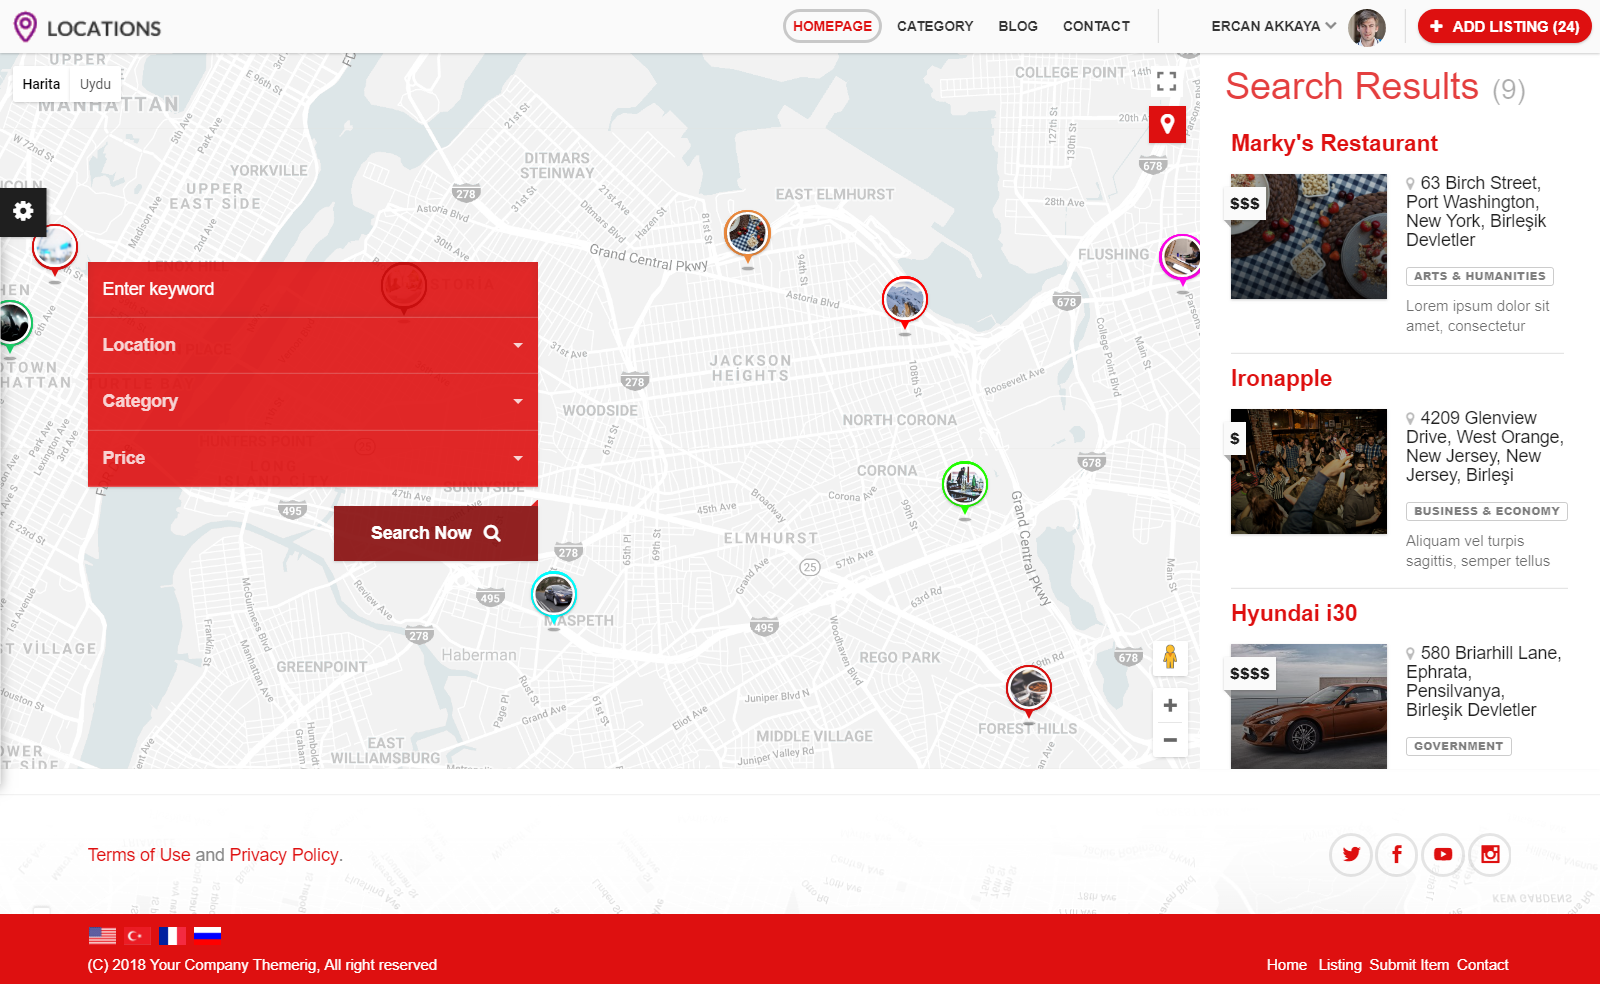
Task: Open the Hyundai i30 listing title
Action: pyautogui.click(x=1294, y=613)
